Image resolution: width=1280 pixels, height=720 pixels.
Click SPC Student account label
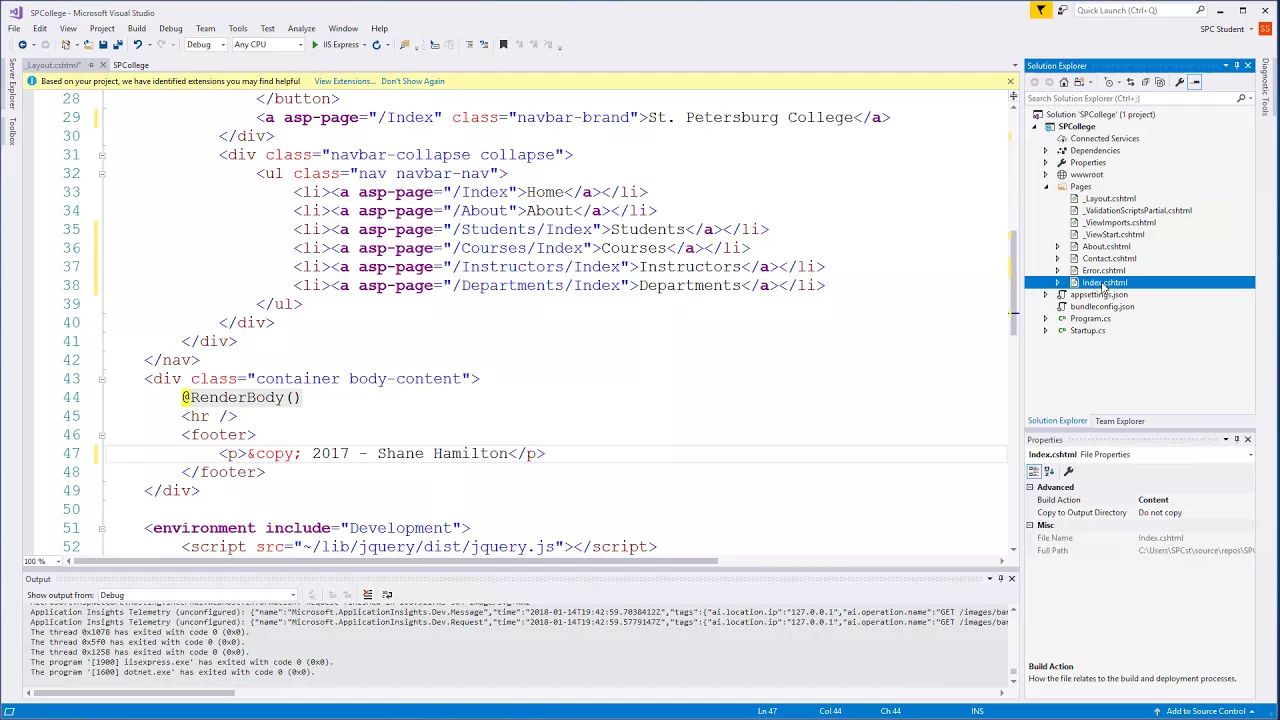[1222, 29]
